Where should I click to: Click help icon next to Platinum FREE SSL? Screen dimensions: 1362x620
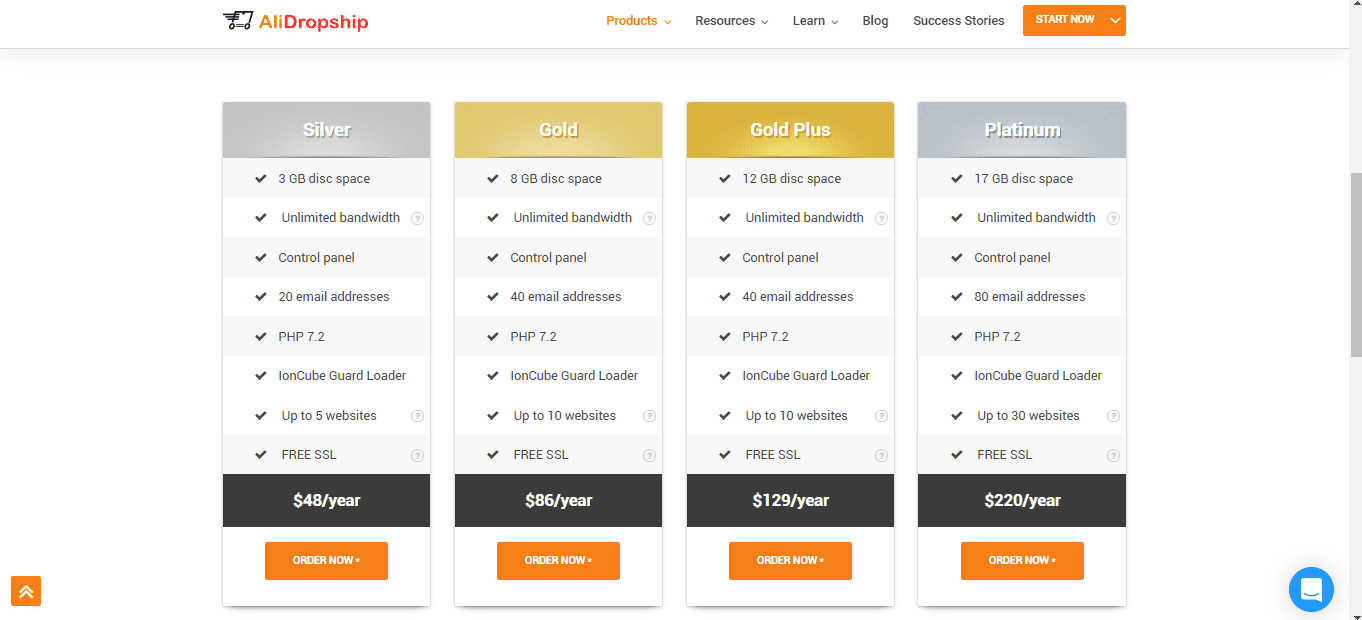[x=1113, y=455]
